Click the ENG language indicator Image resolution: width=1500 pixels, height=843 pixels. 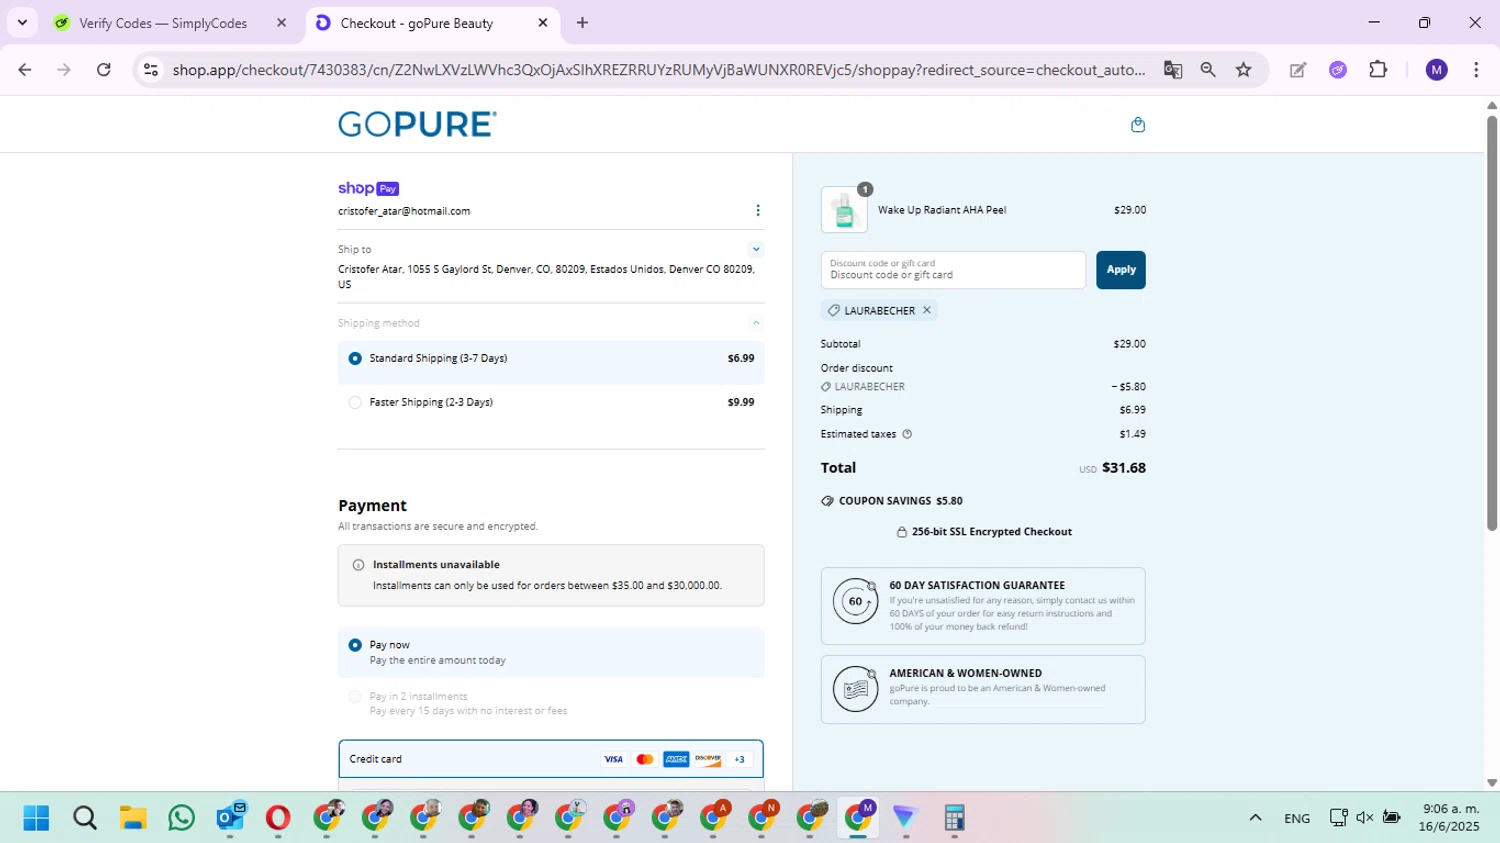pyautogui.click(x=1297, y=818)
